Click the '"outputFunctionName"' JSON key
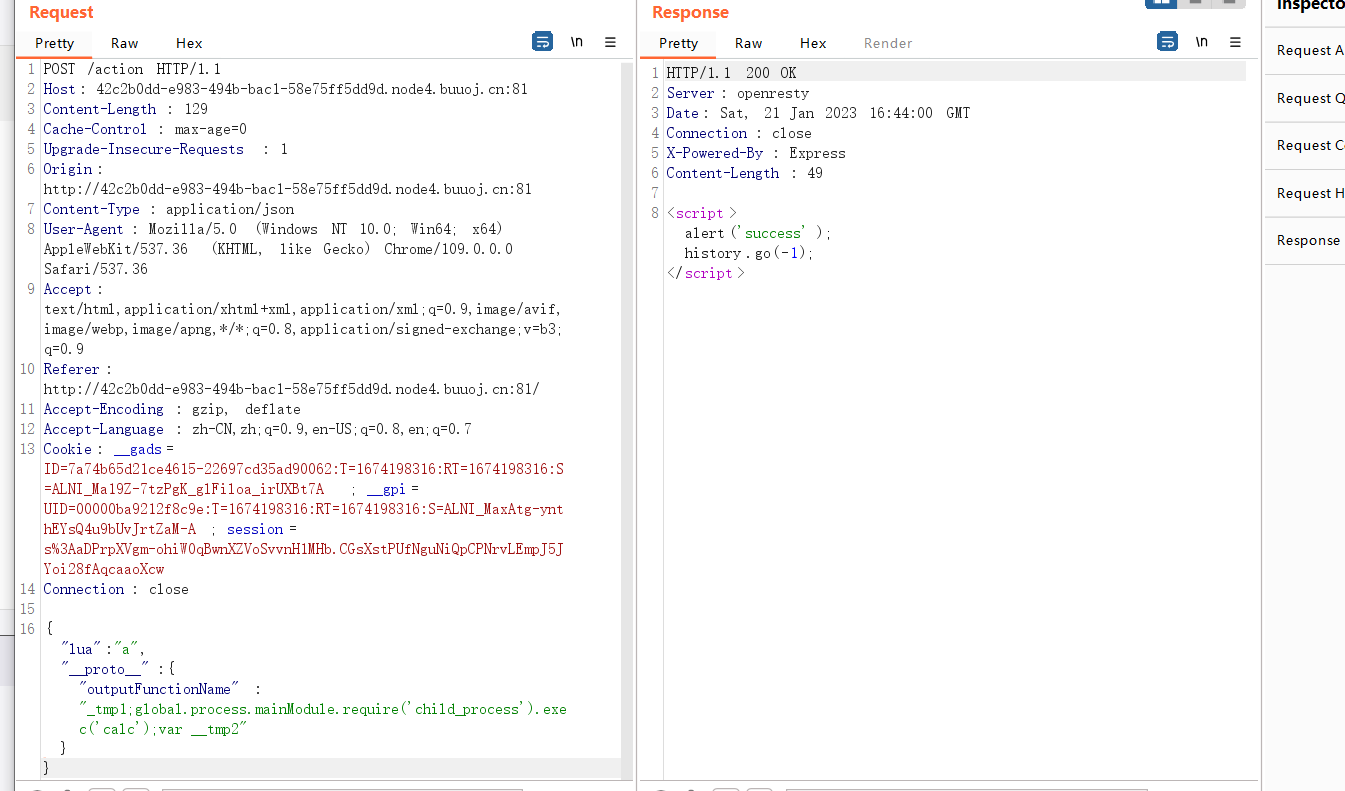 click(159, 689)
